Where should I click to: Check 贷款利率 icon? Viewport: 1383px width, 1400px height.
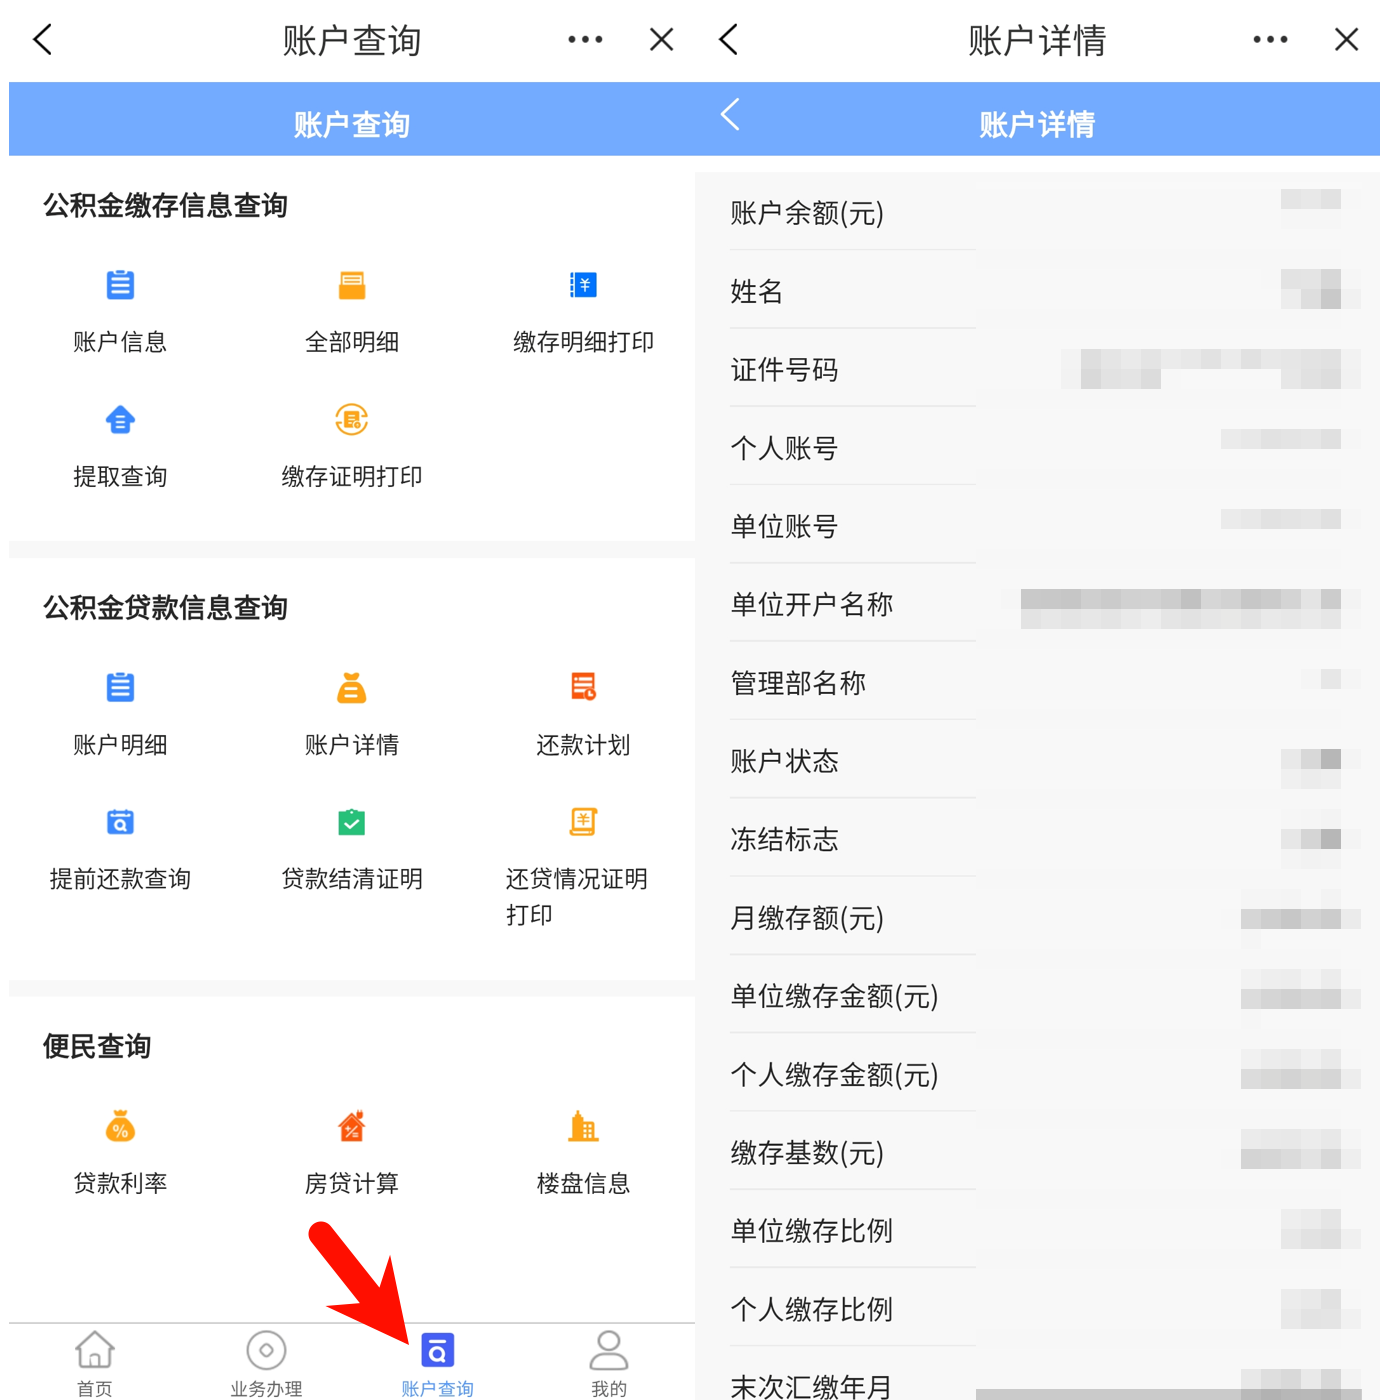click(x=120, y=1128)
